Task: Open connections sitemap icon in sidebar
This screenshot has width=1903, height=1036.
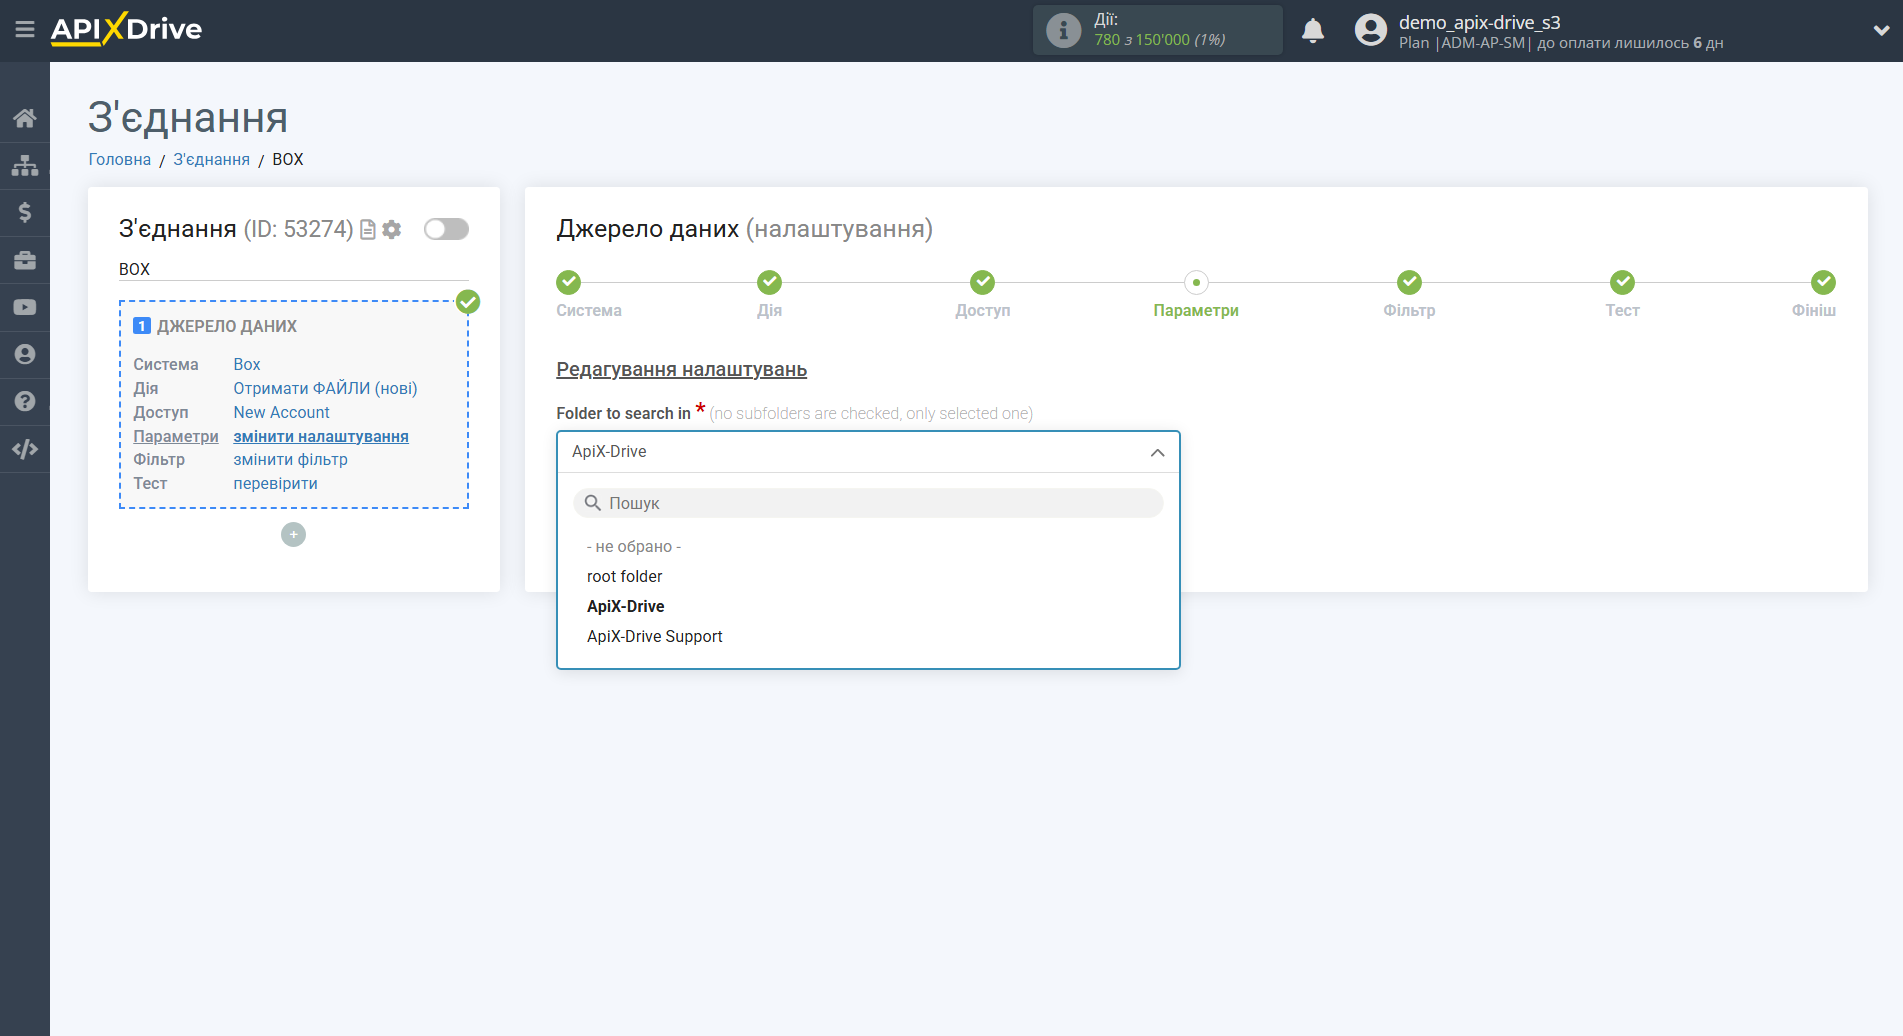Action: pyautogui.click(x=25, y=166)
